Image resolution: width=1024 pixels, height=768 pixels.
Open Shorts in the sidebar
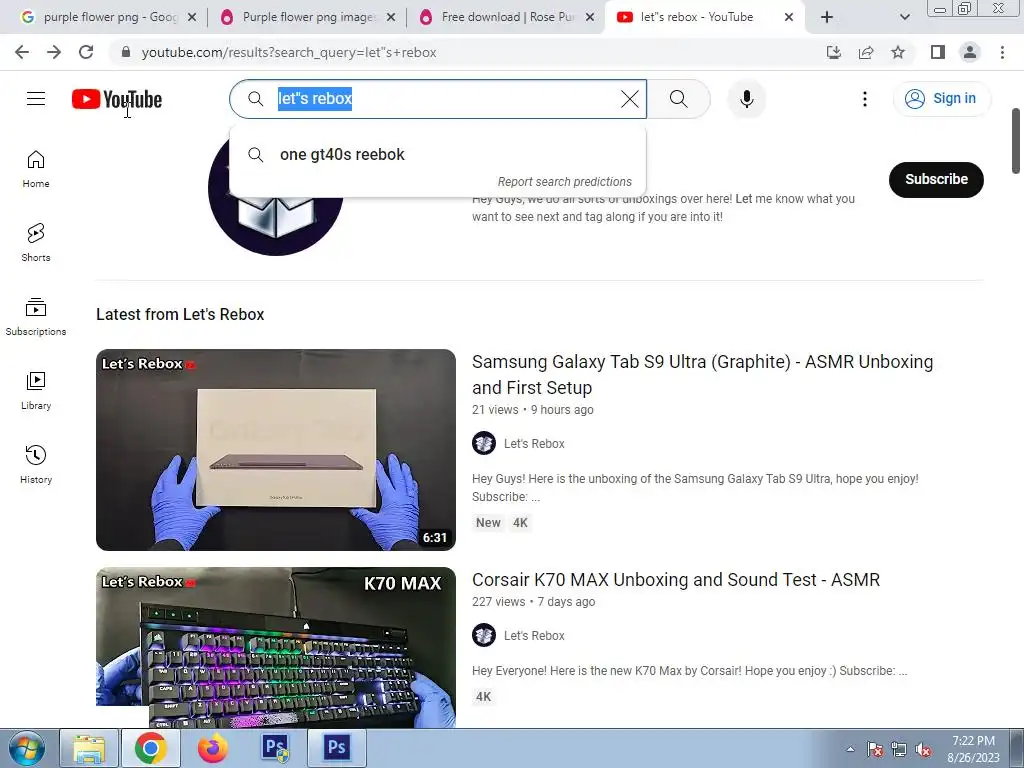36,243
